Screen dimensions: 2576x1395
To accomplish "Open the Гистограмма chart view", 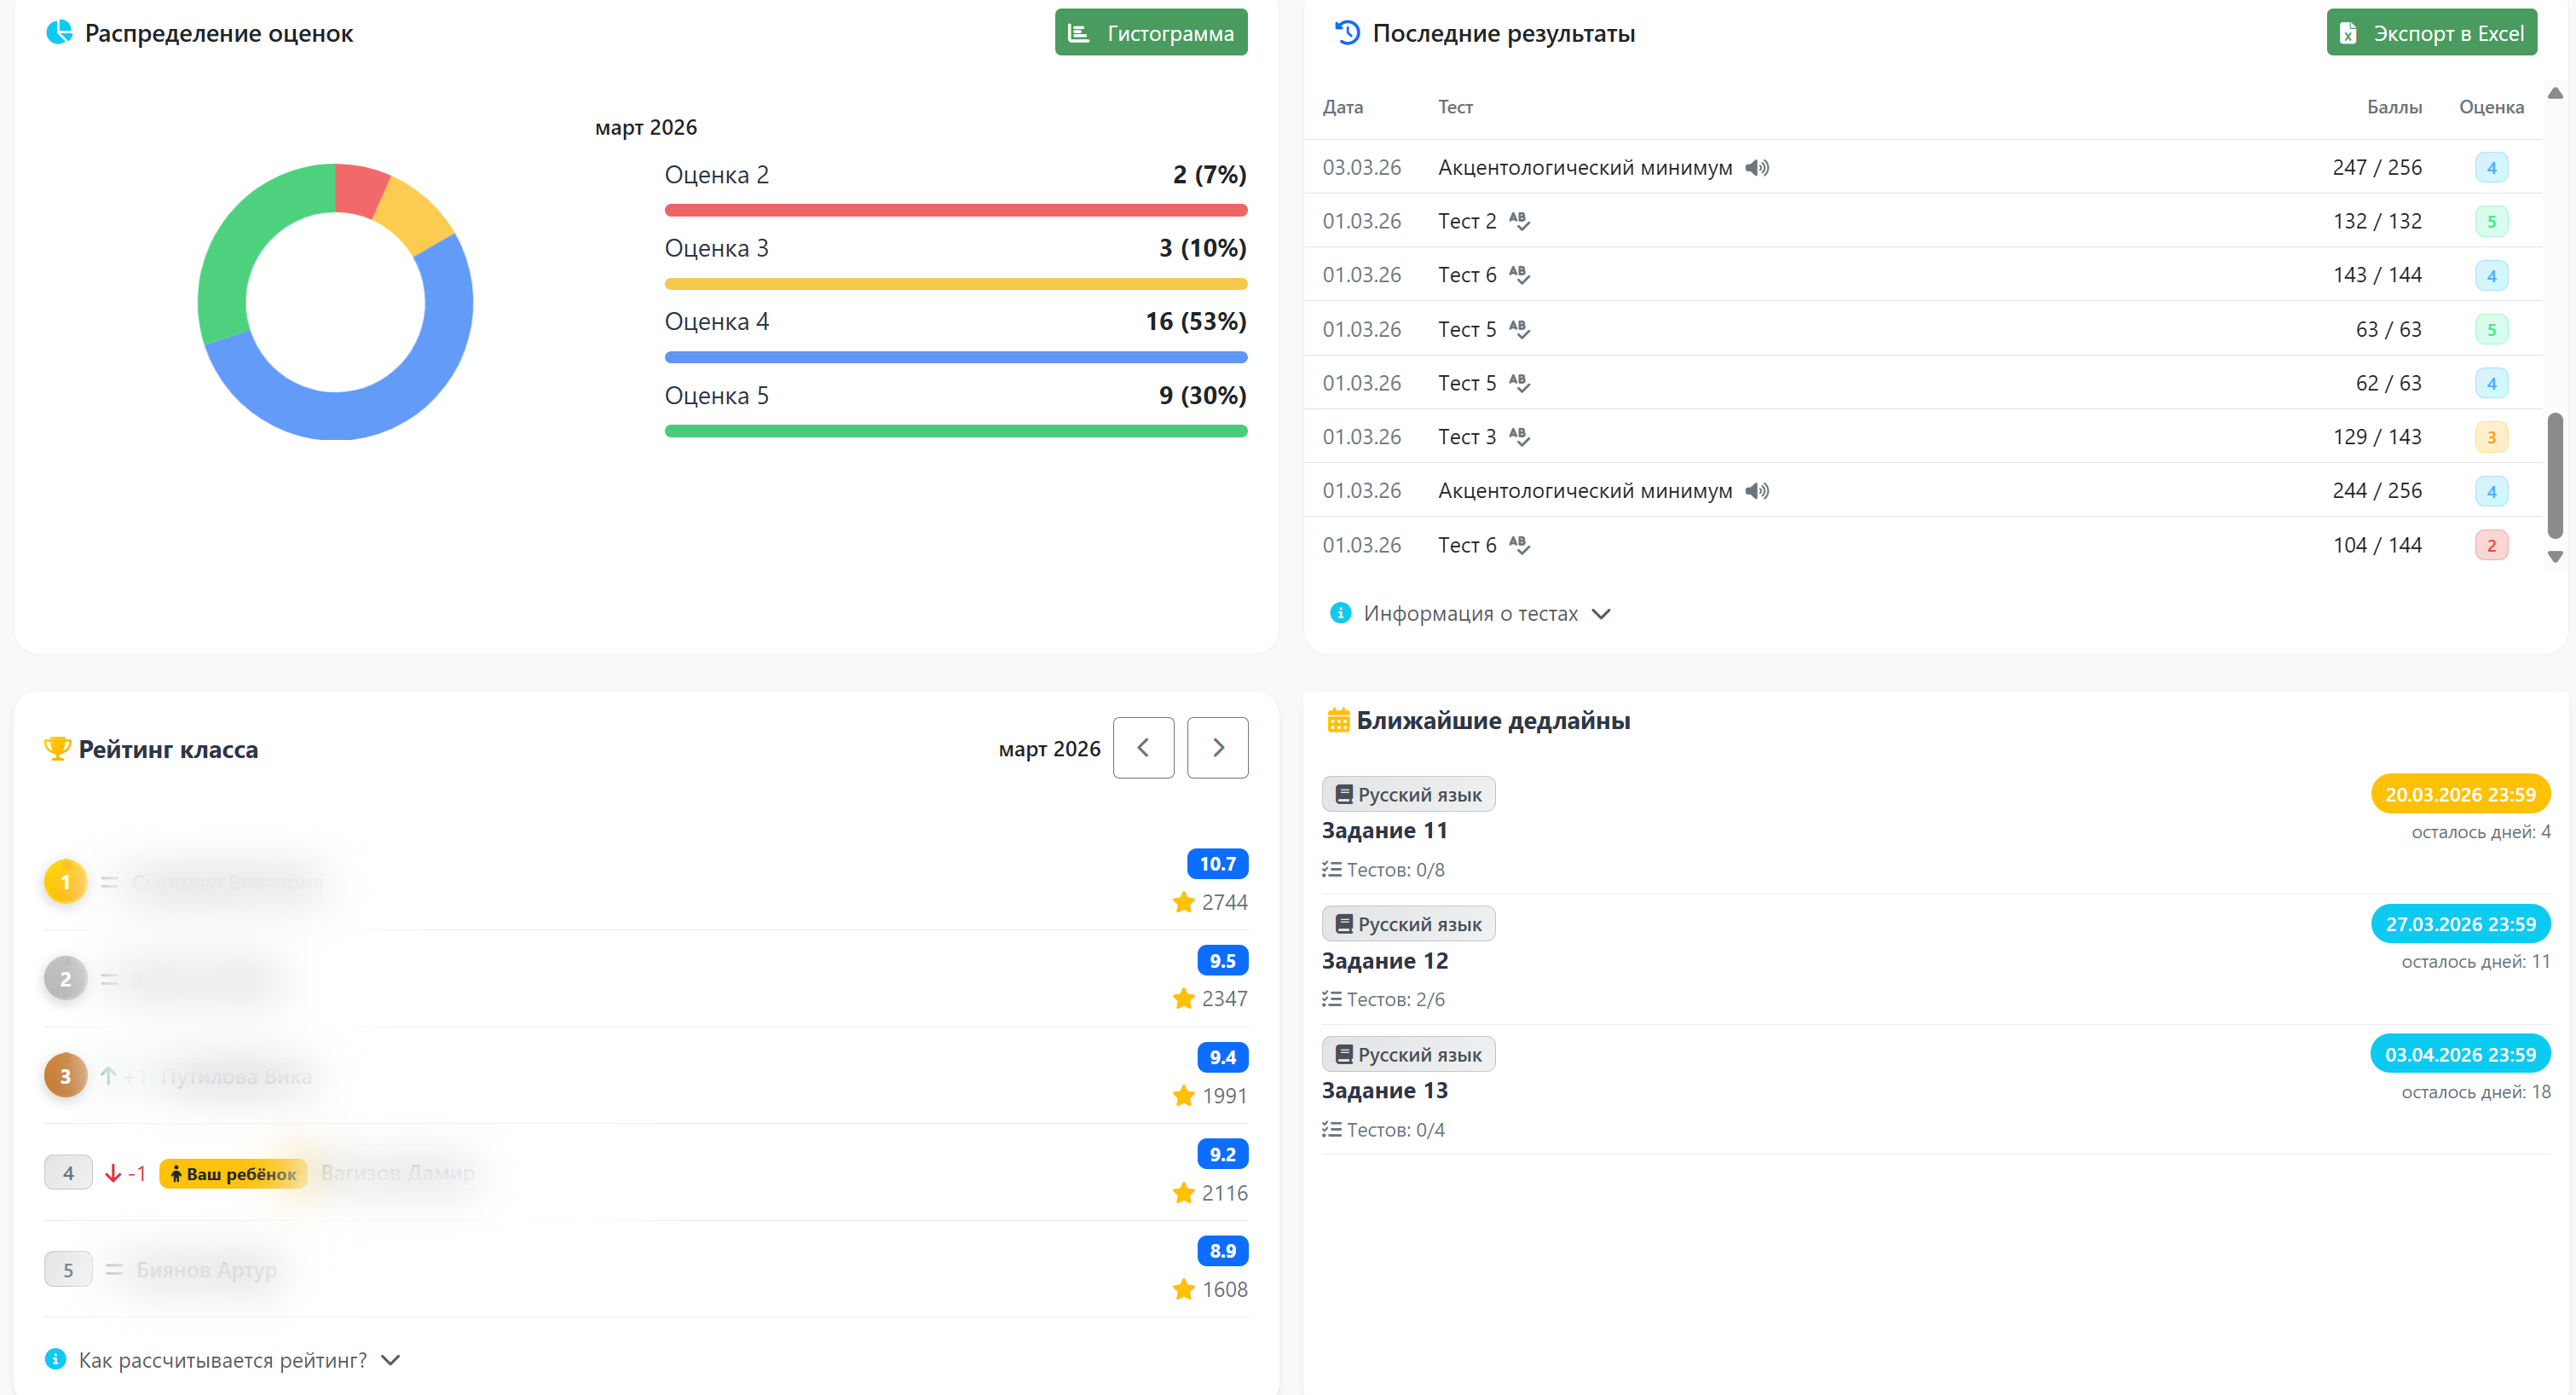I will tap(1150, 33).
